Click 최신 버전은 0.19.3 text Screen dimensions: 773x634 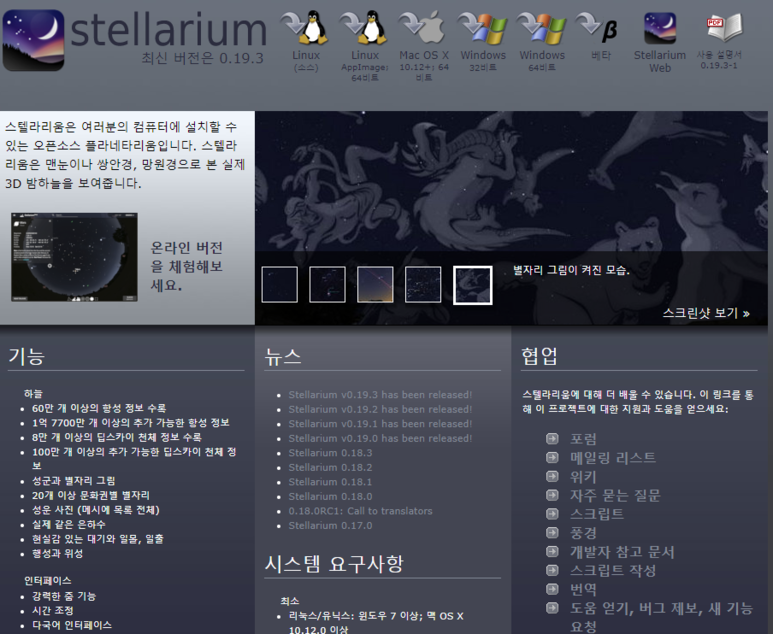click(203, 58)
